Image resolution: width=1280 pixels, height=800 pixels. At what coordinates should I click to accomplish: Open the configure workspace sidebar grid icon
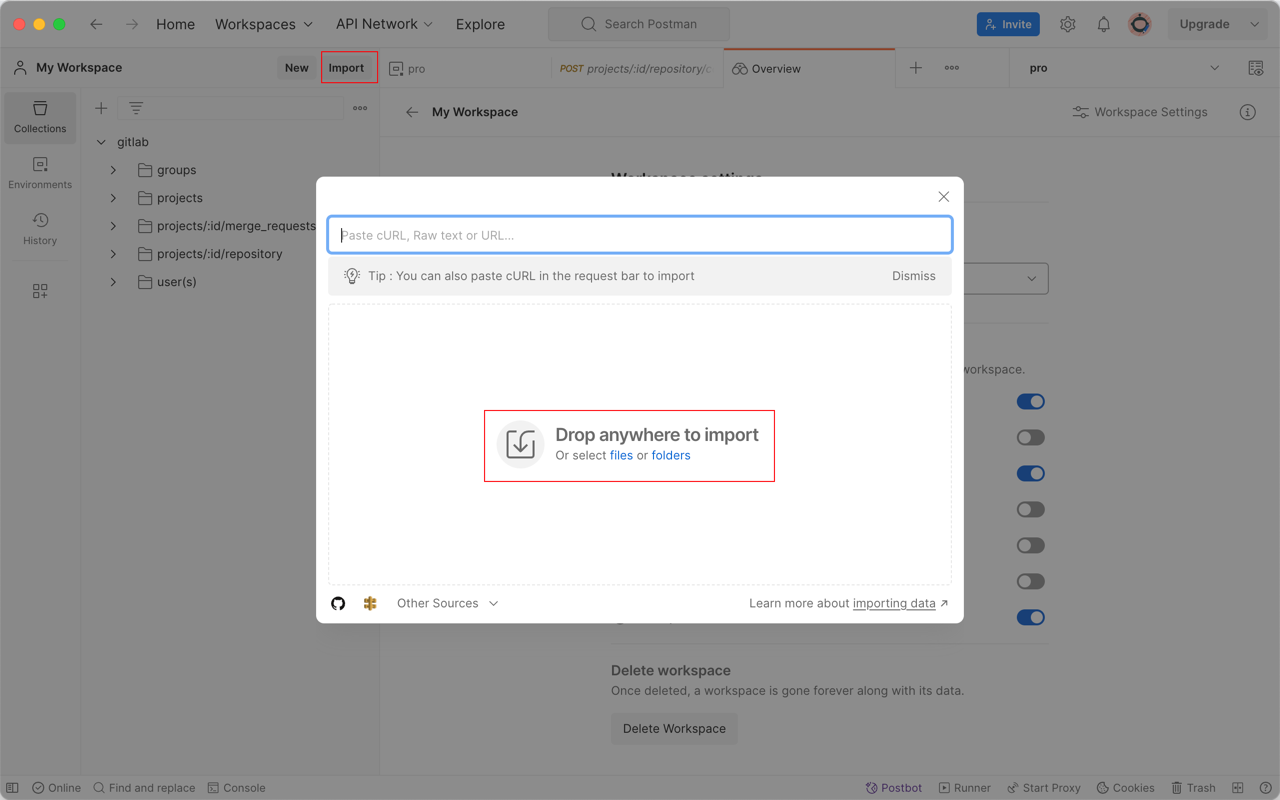[x=40, y=291]
